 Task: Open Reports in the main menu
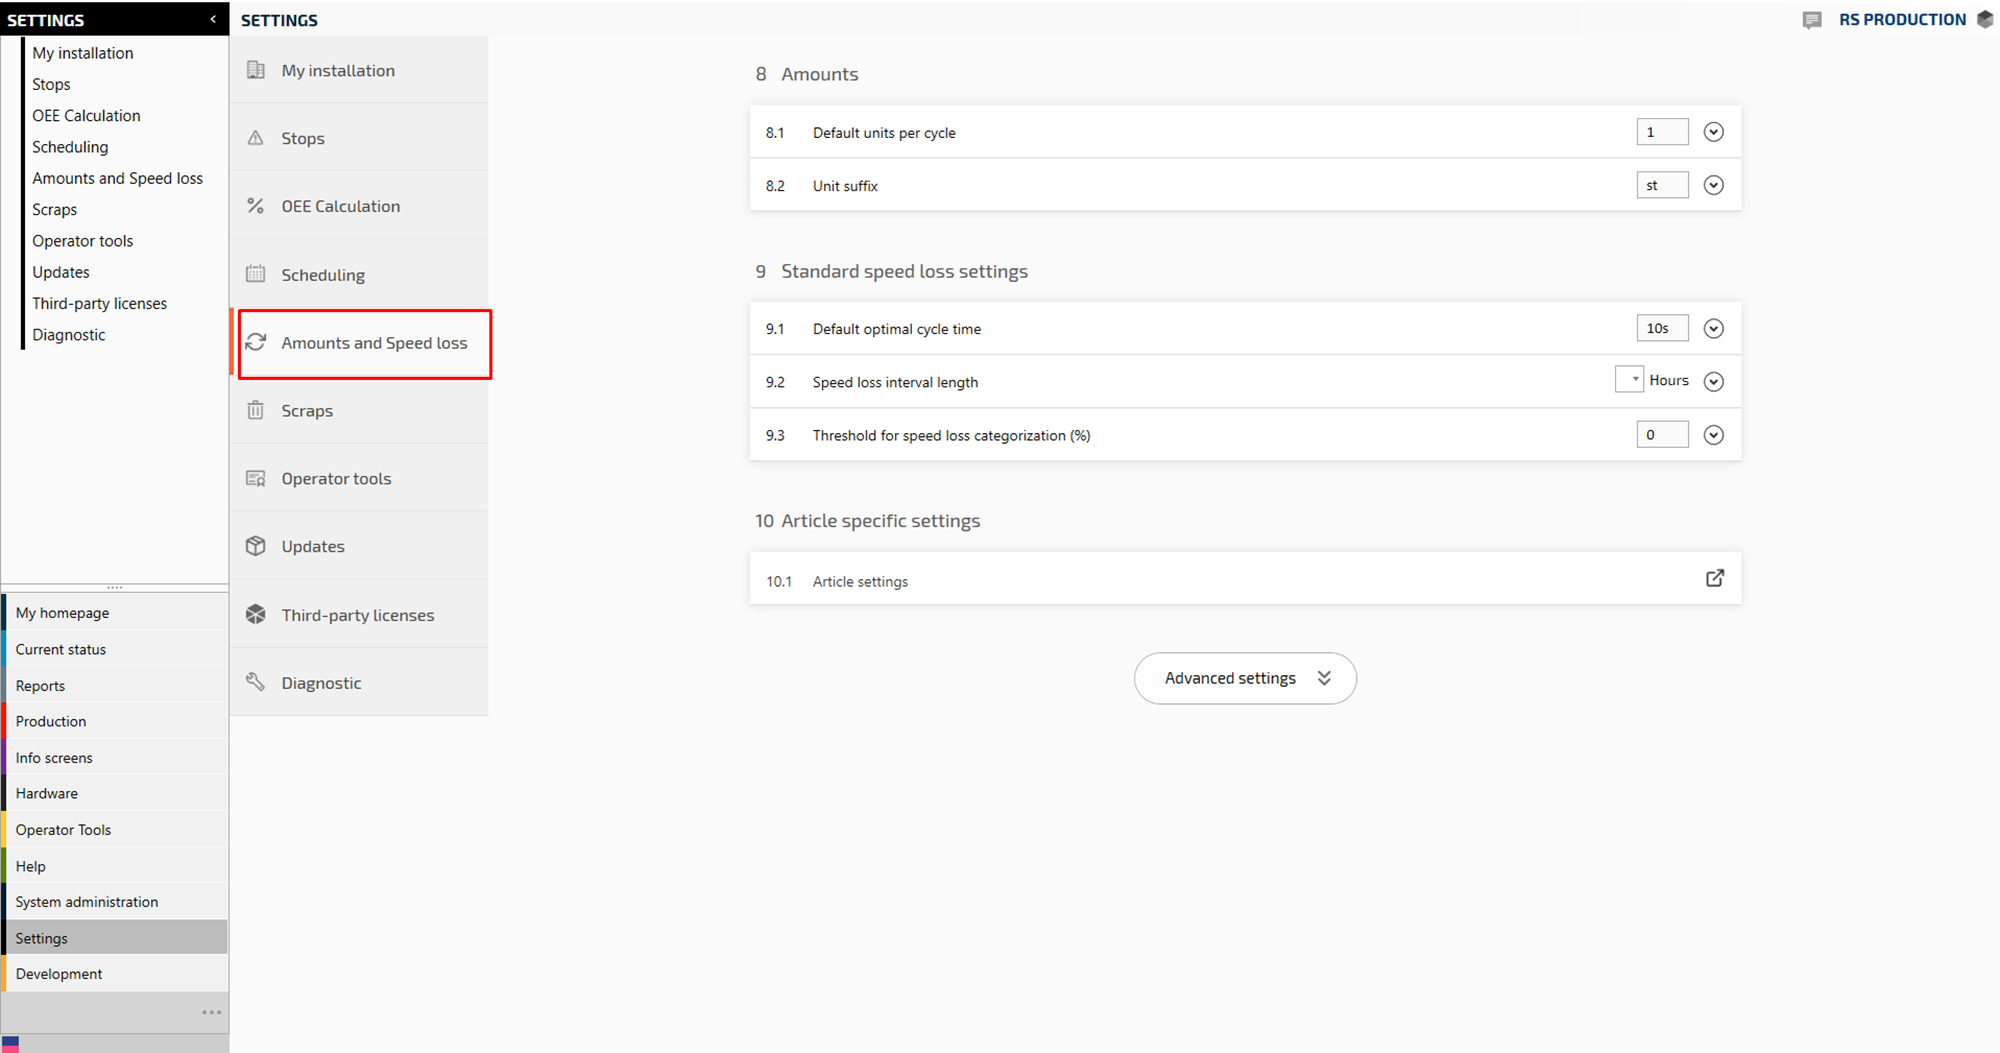40,686
